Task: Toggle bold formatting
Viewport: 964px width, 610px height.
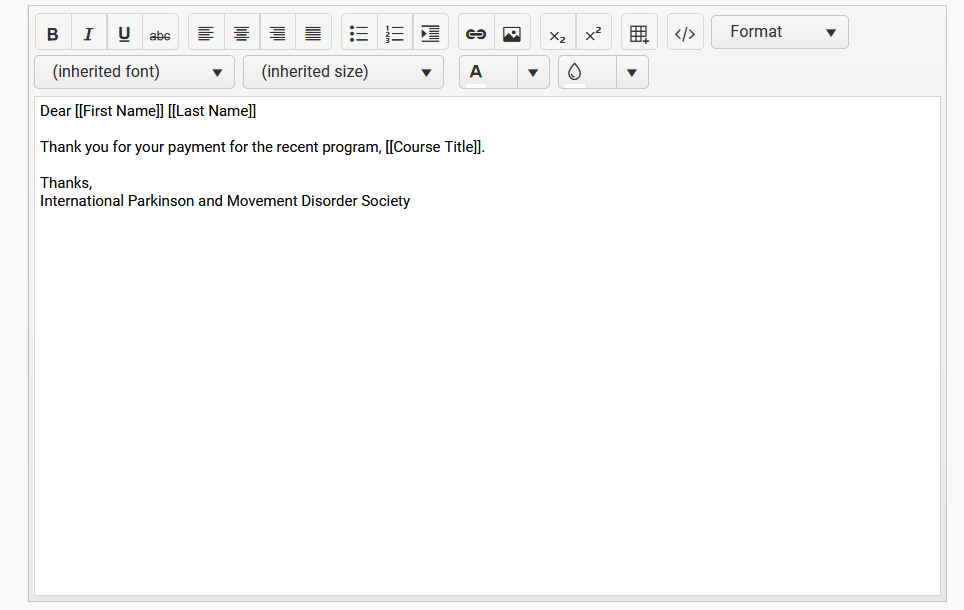Action: point(53,33)
